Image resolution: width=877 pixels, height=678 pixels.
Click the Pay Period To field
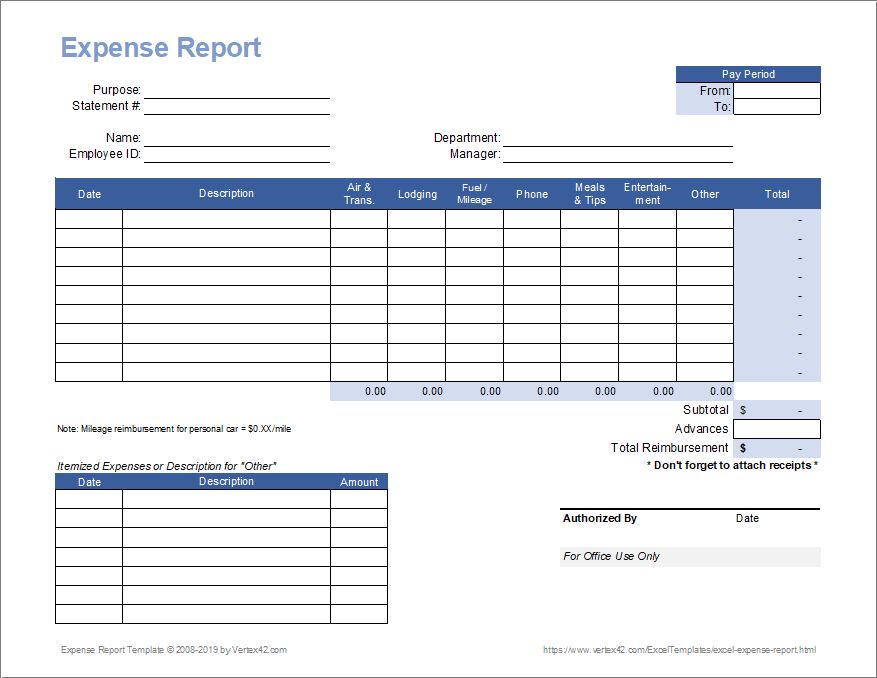tap(776, 106)
